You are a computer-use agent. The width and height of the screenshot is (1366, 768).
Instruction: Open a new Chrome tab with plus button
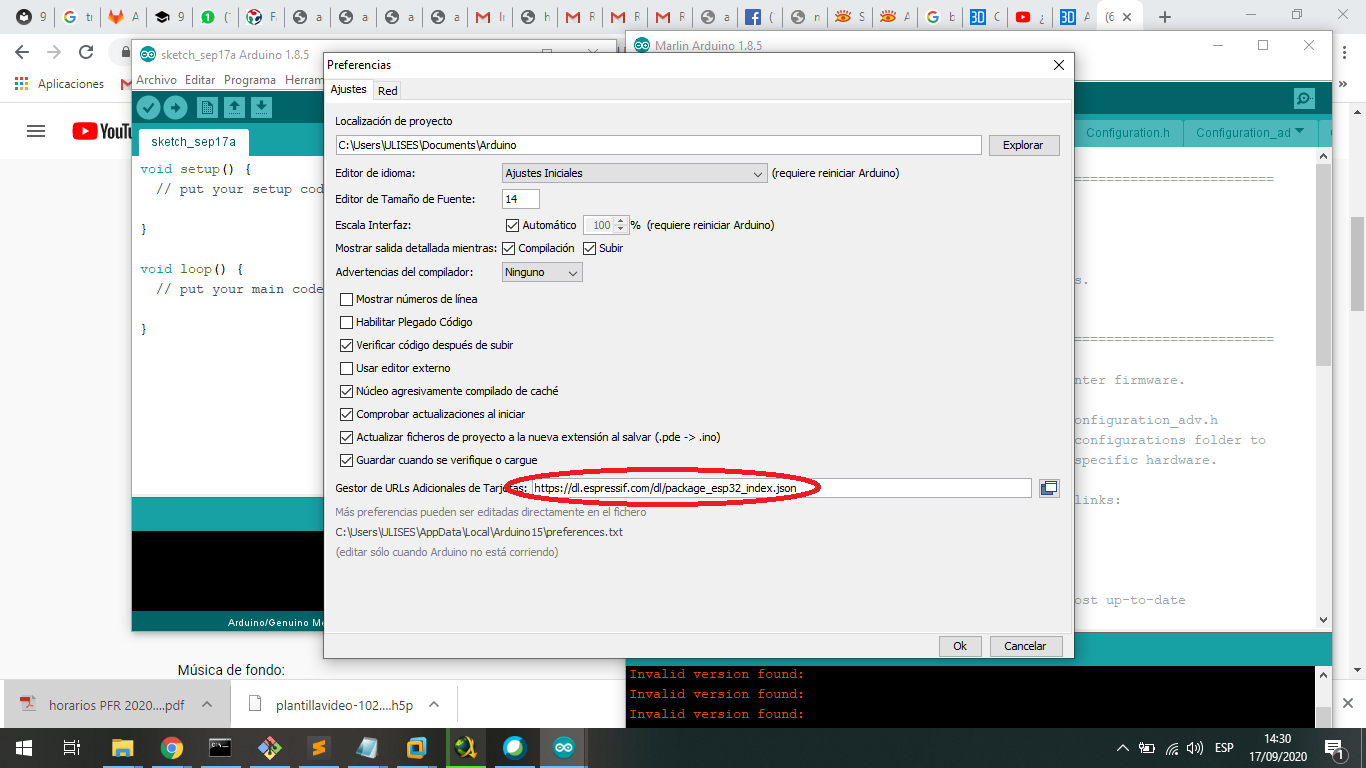(x=1164, y=17)
